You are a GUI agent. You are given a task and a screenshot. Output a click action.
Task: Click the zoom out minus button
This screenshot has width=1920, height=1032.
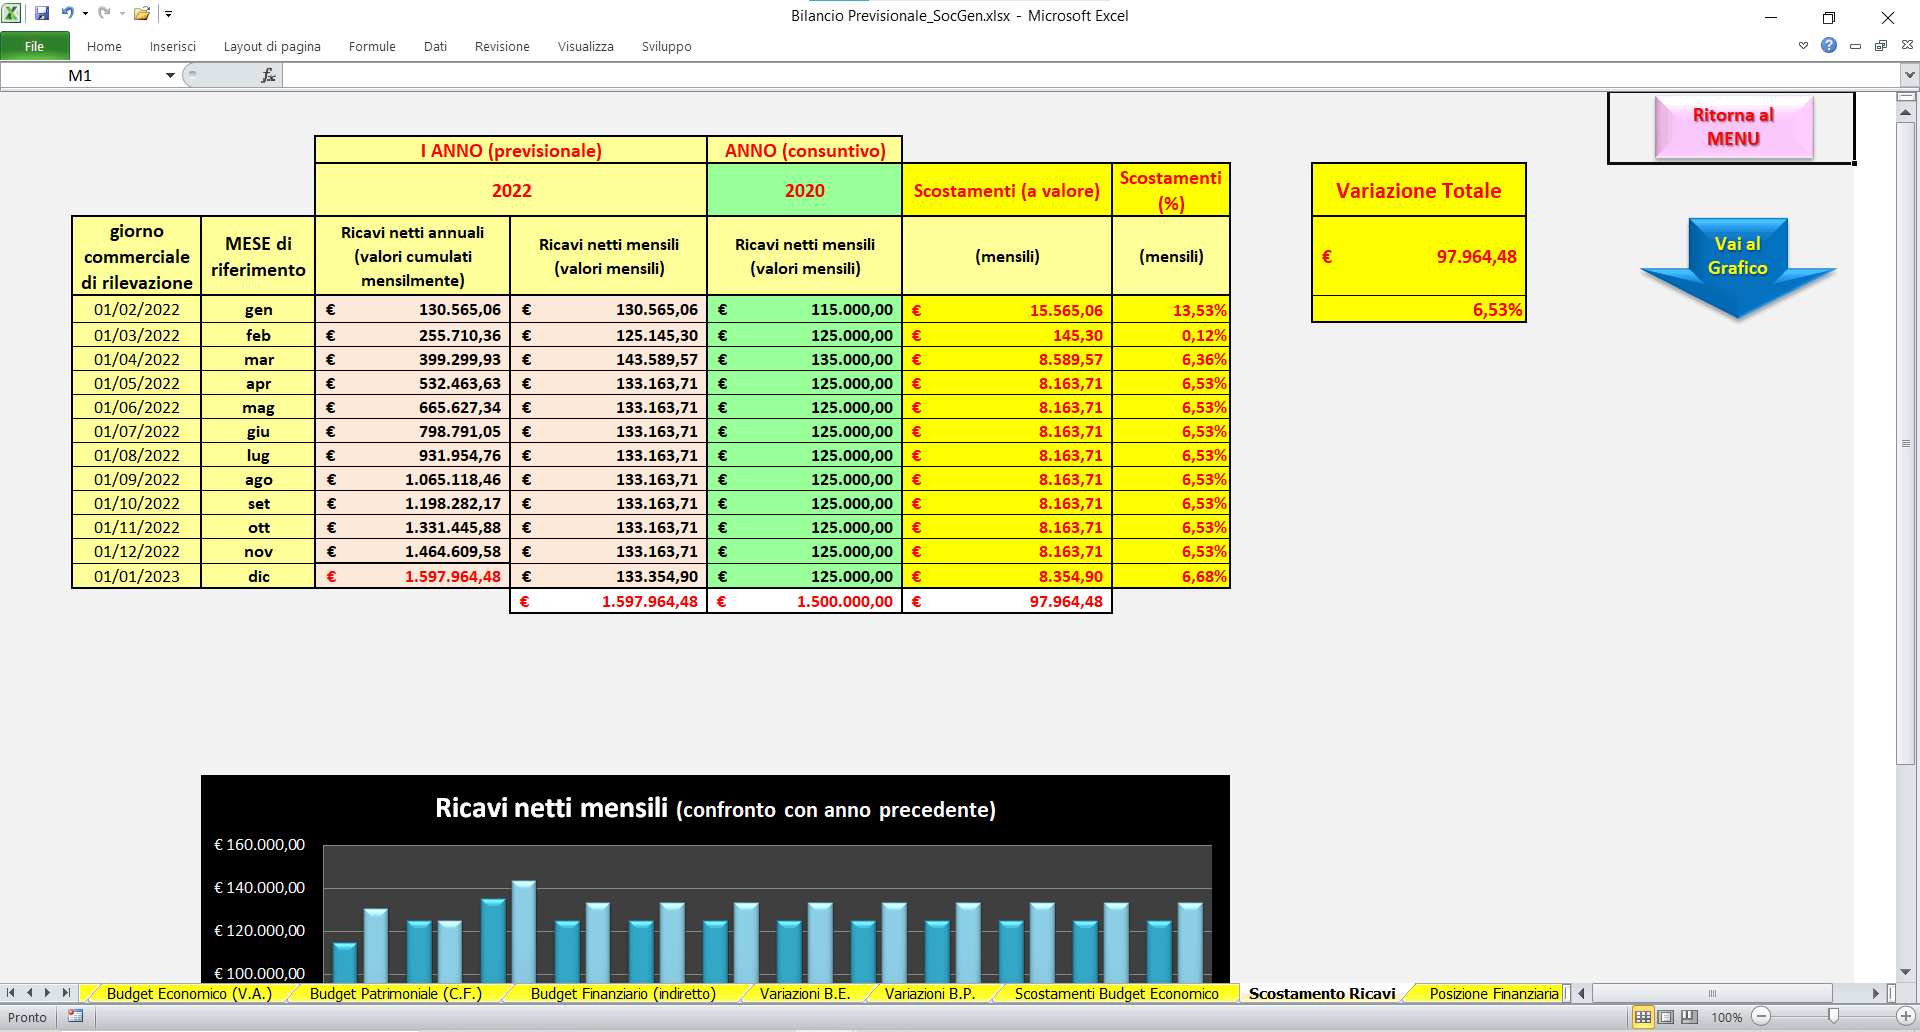point(1761,1017)
